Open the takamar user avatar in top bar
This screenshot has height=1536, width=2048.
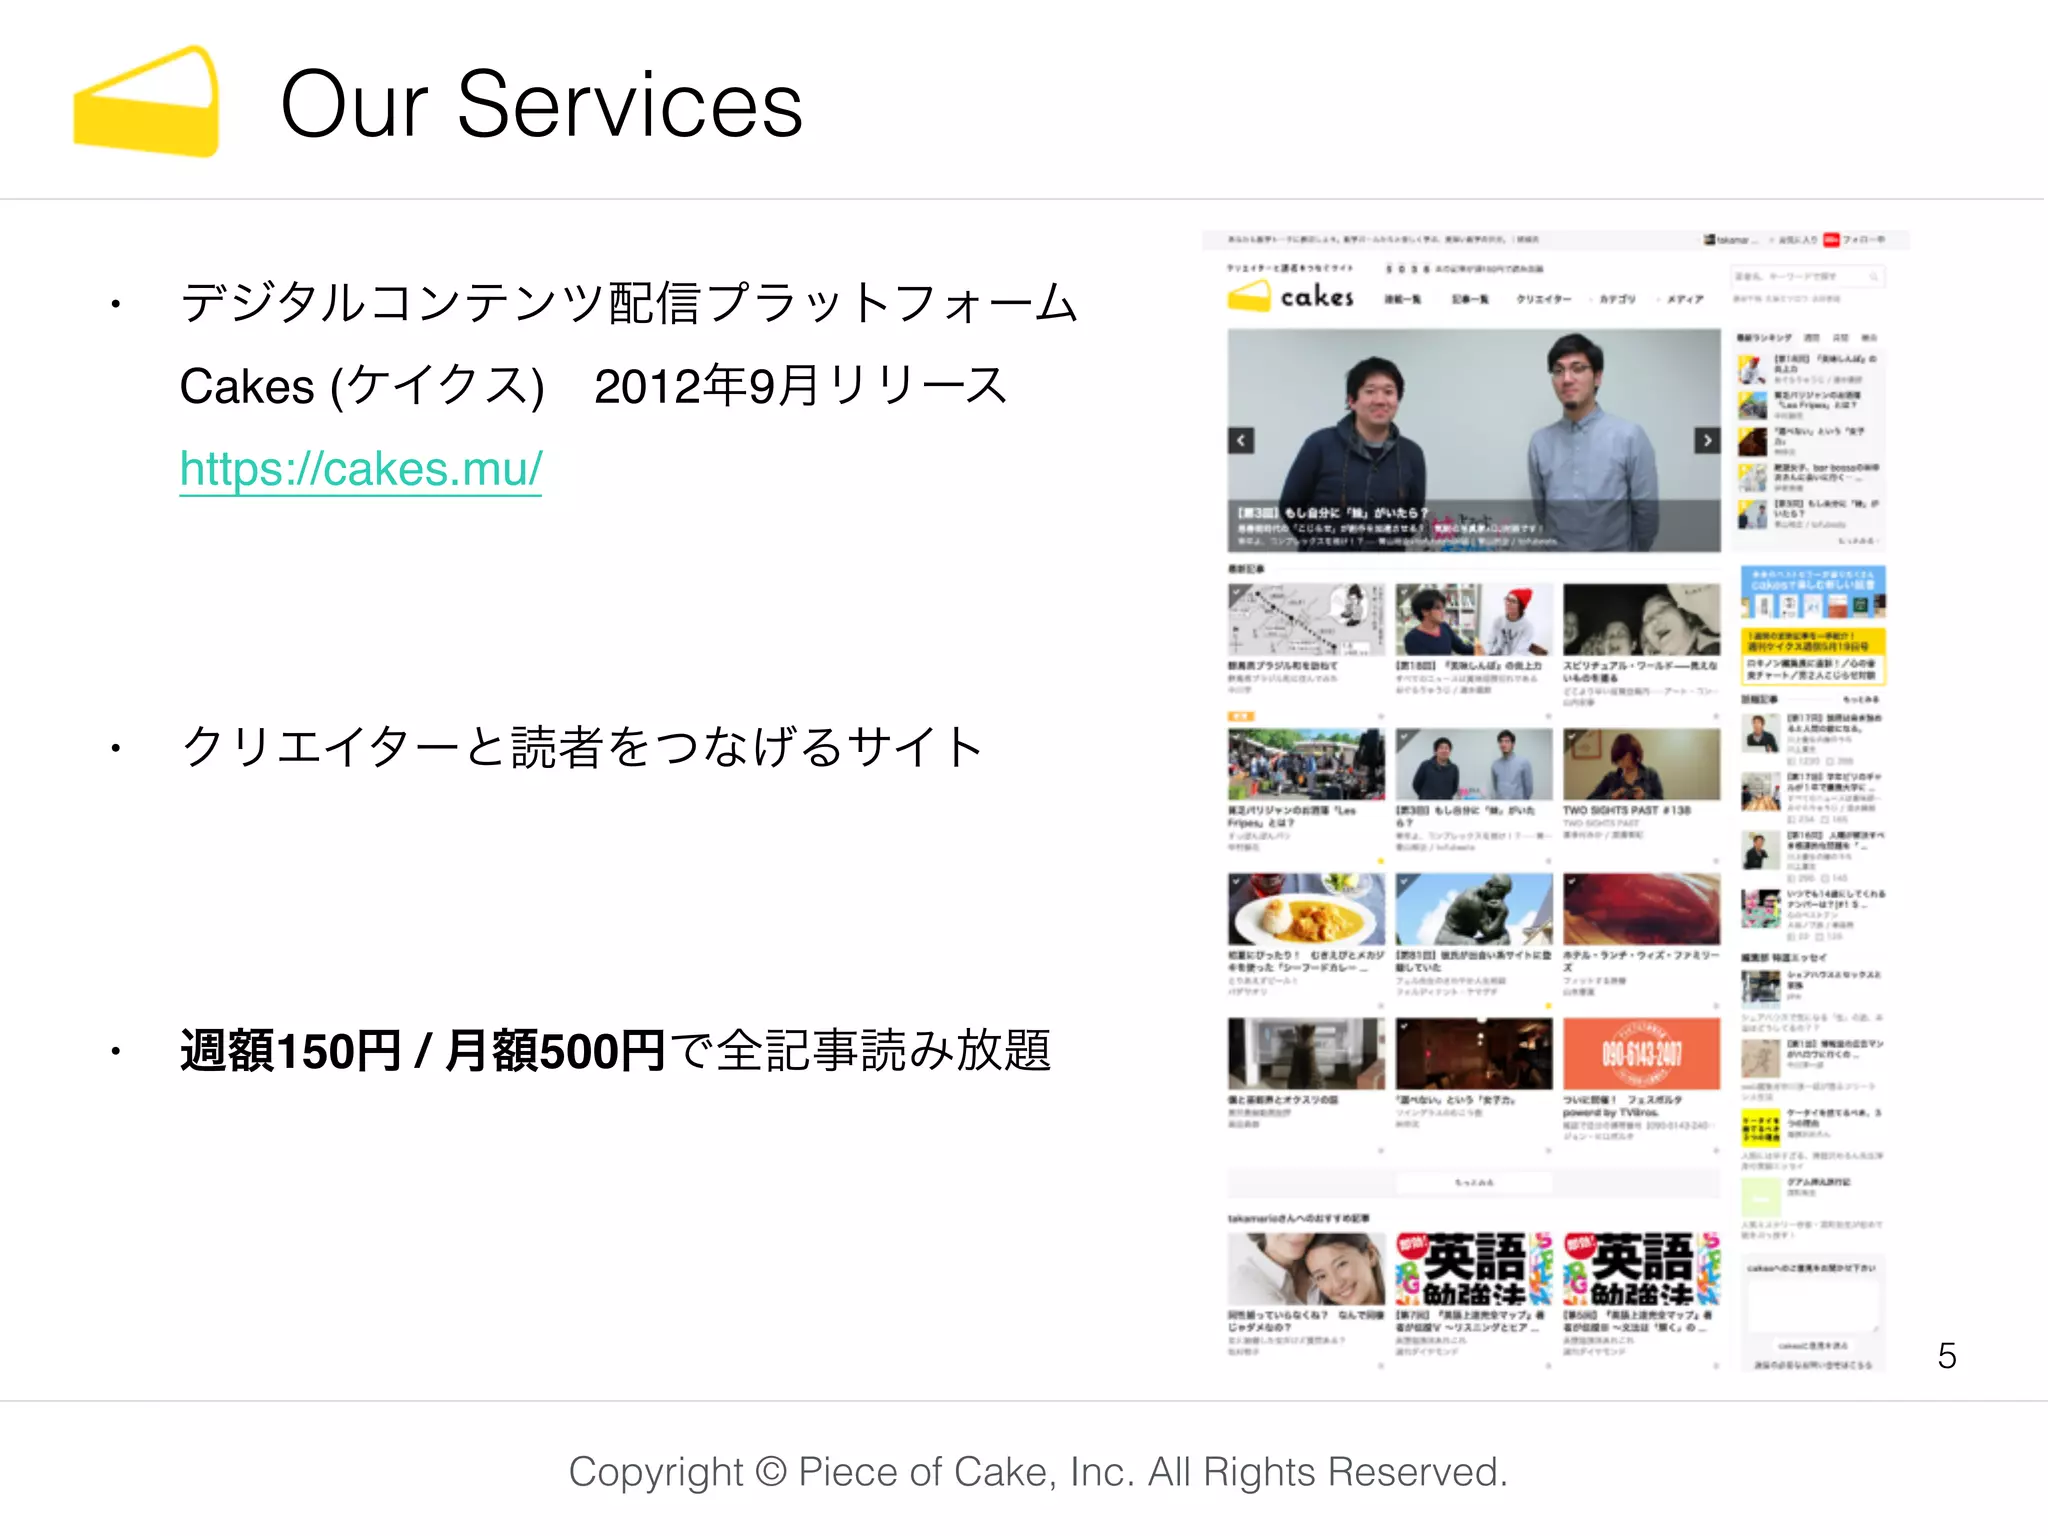[x=1710, y=240]
